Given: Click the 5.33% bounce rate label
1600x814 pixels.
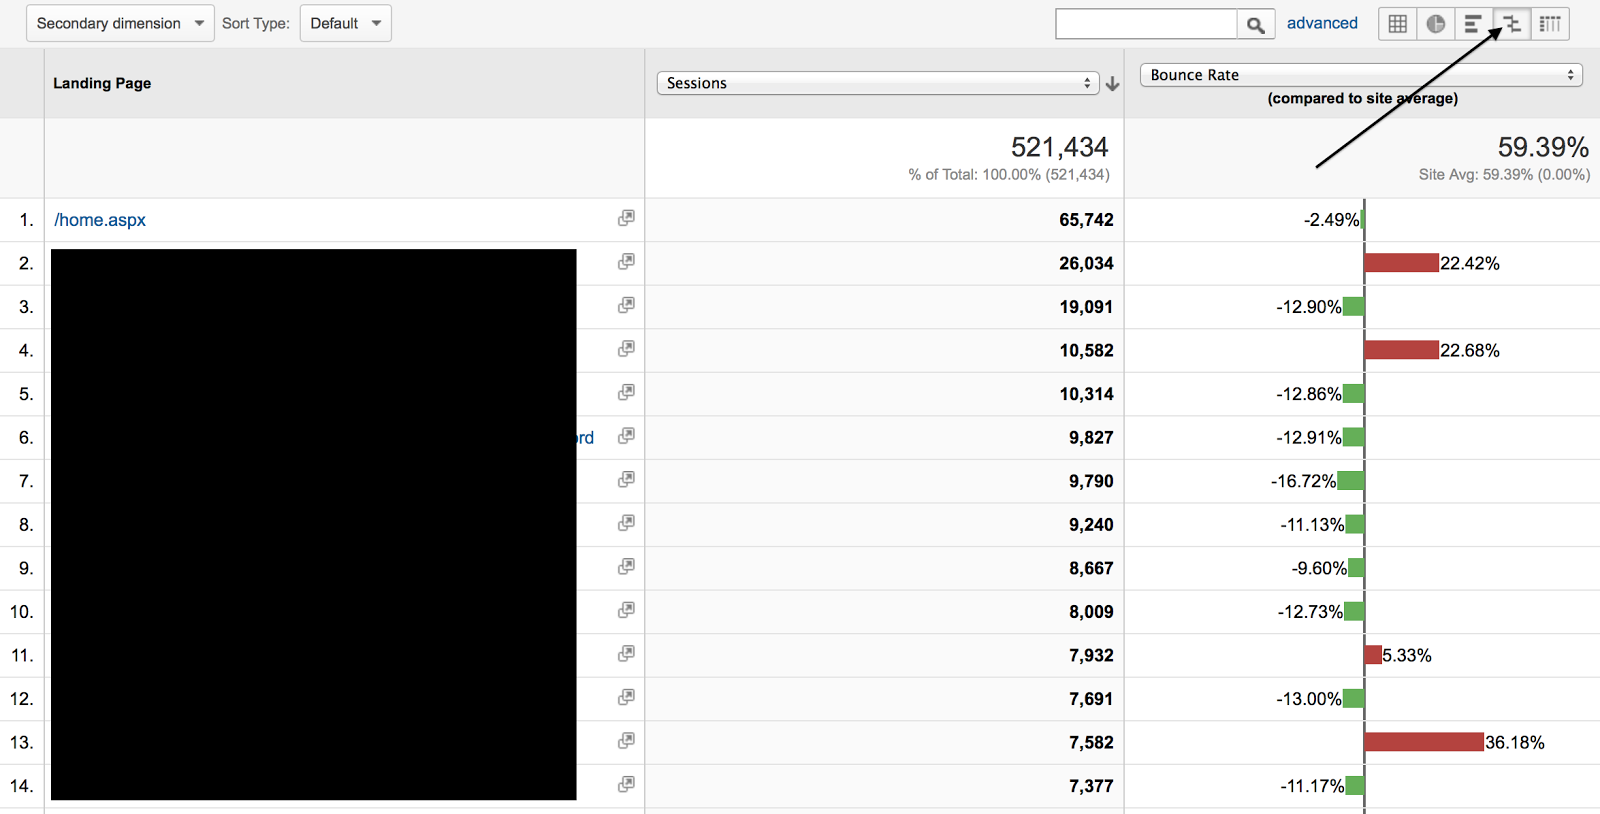Looking at the screenshot, I should click(1407, 655).
